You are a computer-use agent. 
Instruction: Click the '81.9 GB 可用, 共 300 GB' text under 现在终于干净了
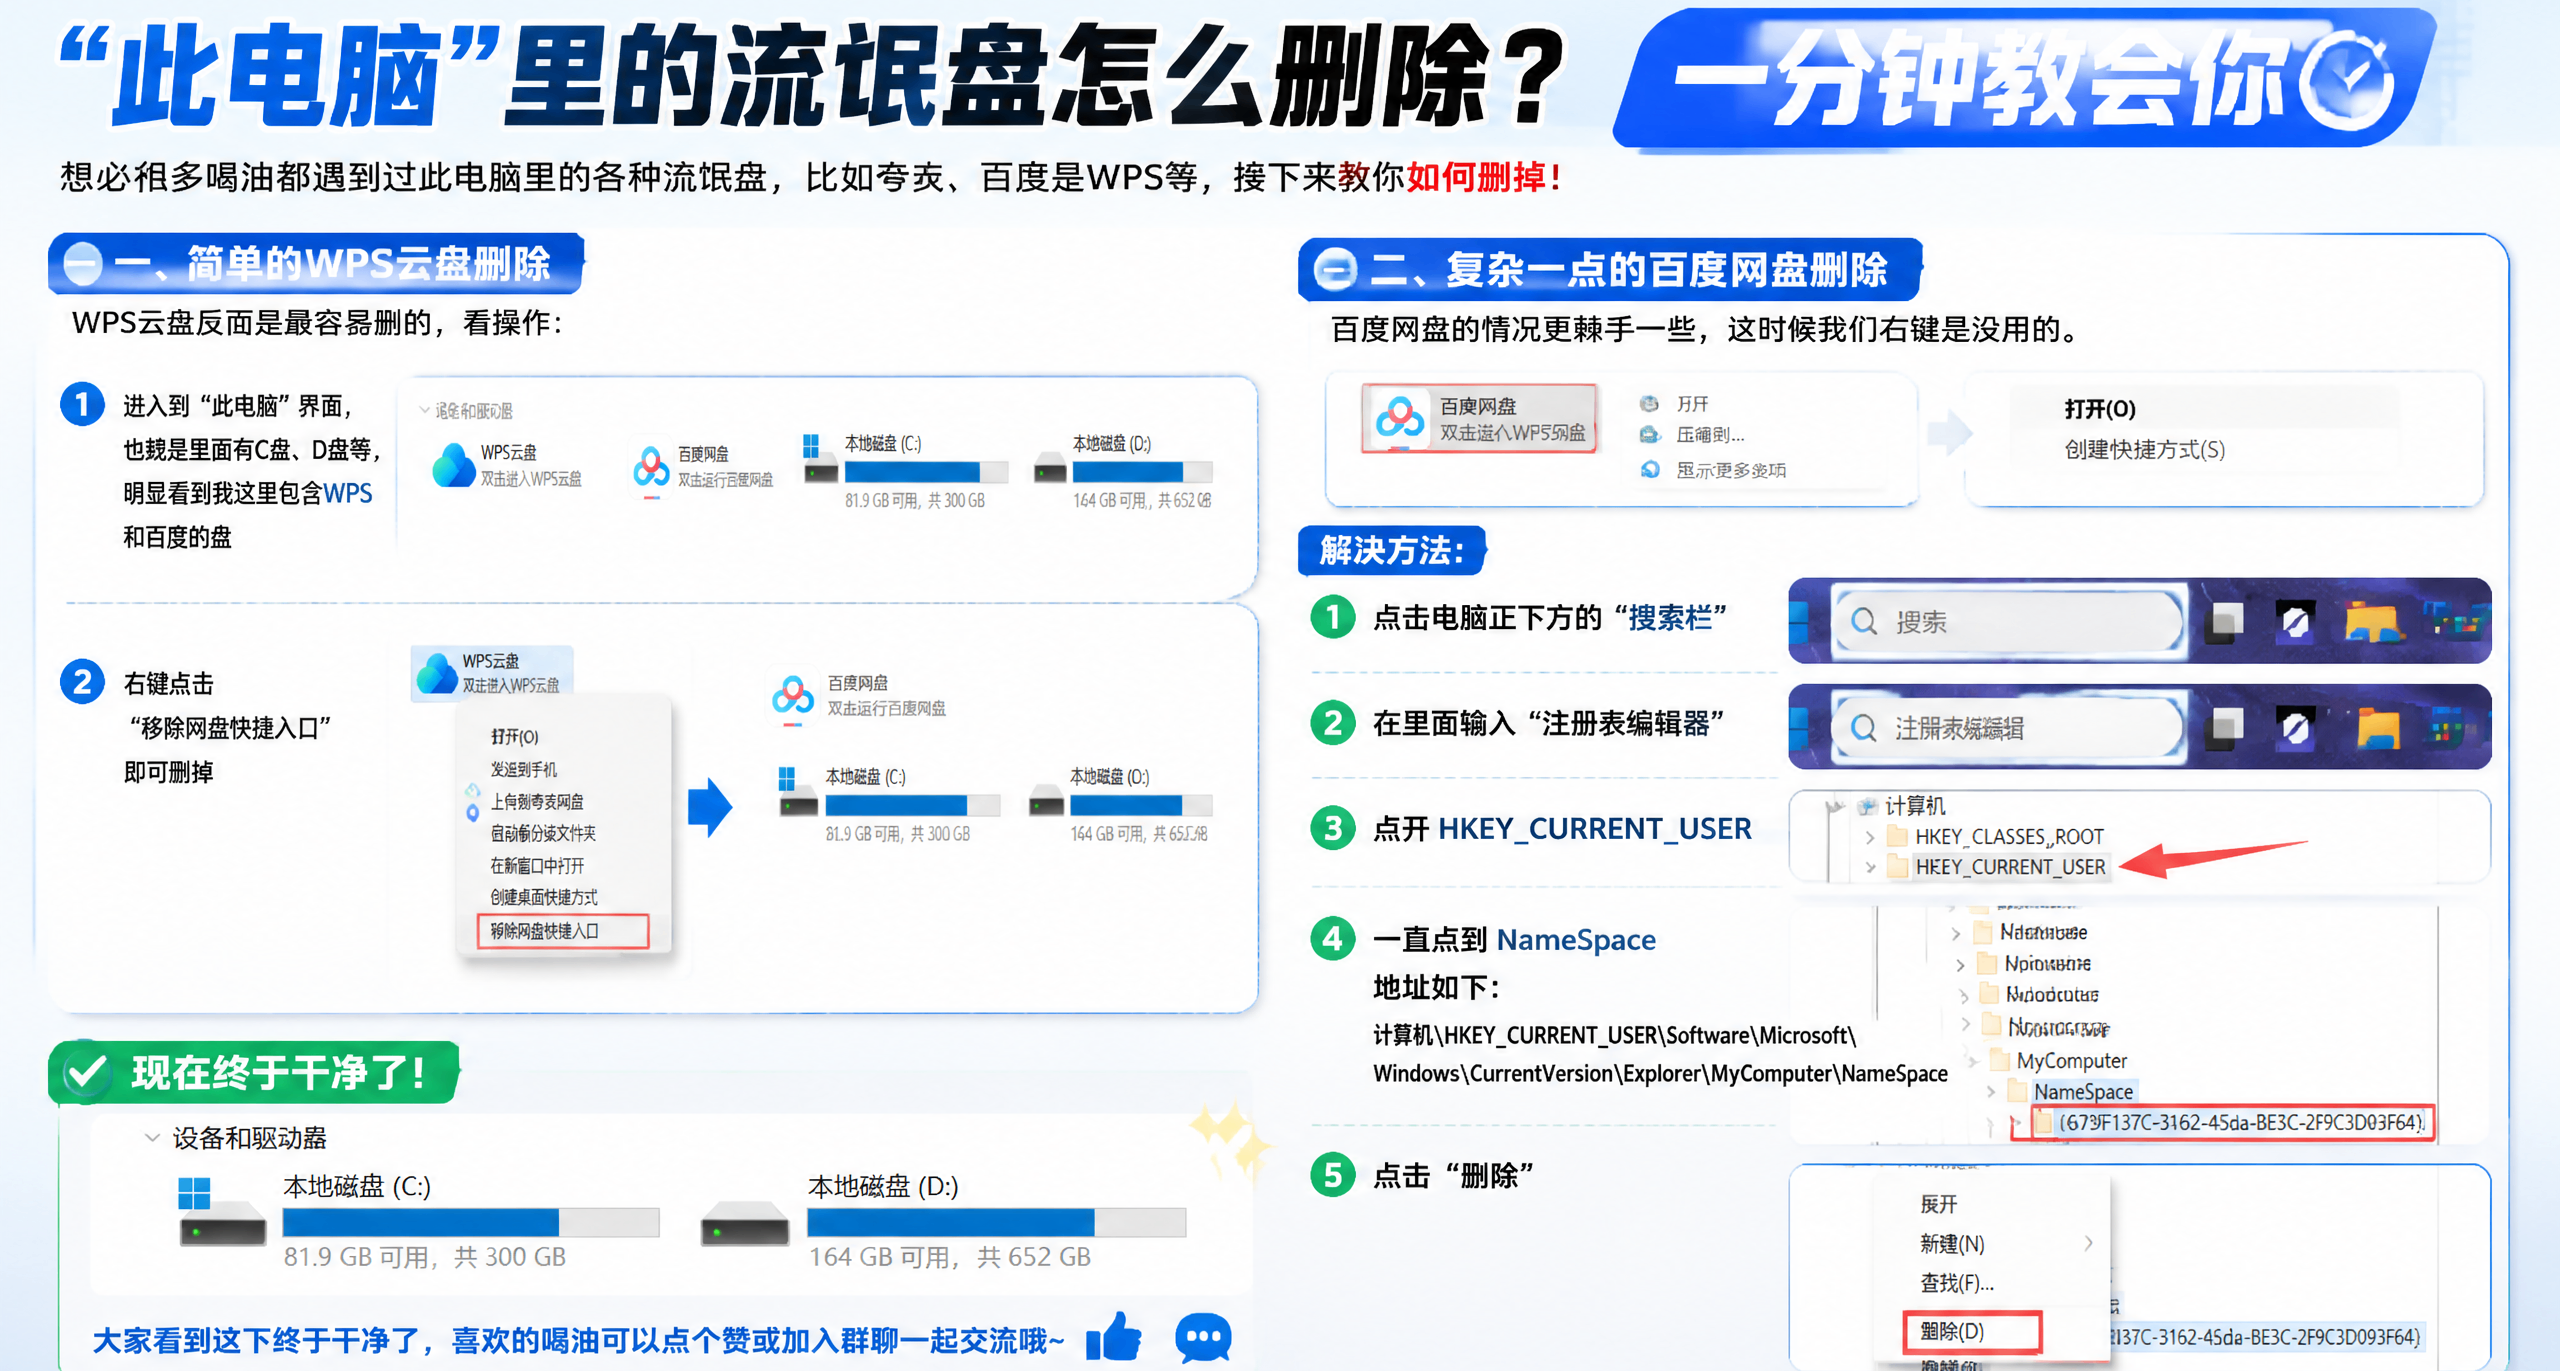424,1257
